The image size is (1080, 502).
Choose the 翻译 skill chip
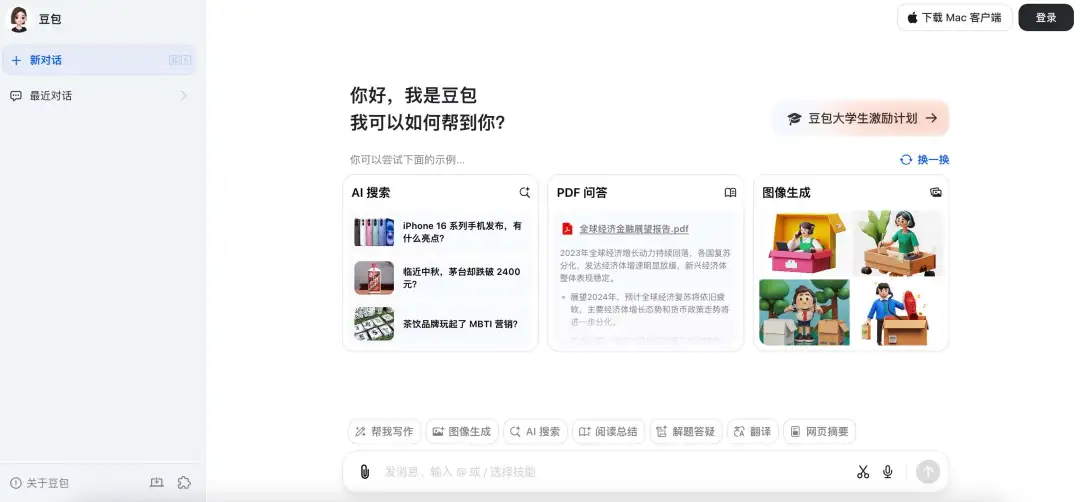[753, 432]
